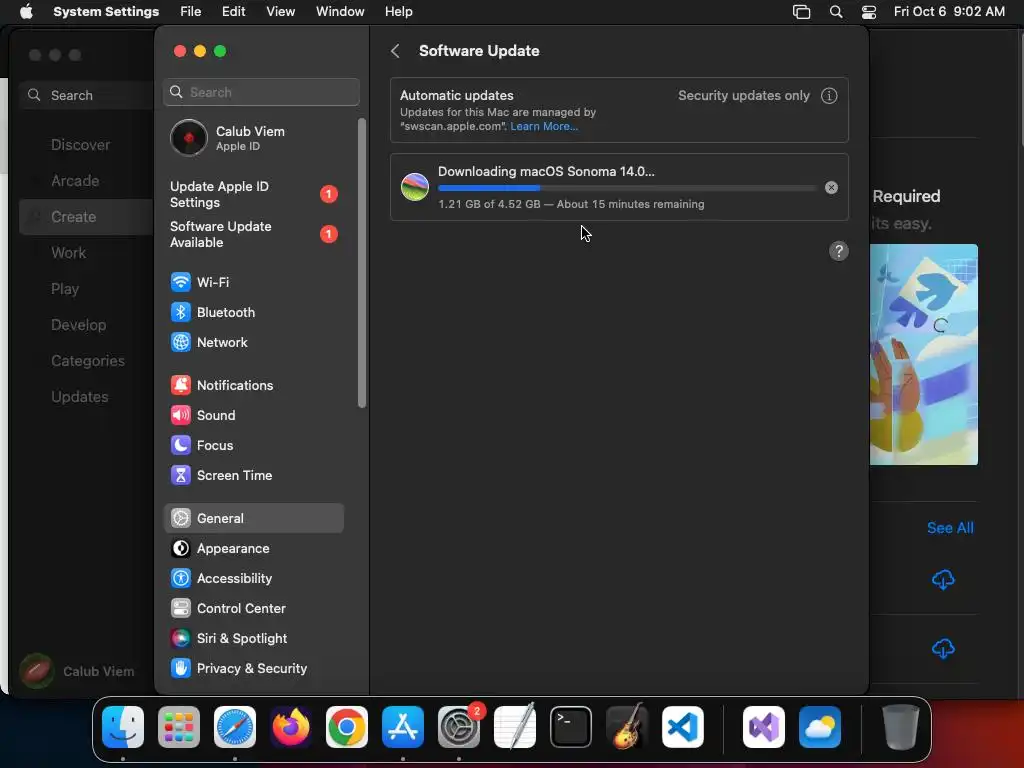Open Screen Time settings
Screen dimensions: 1024x768
(253, 475)
